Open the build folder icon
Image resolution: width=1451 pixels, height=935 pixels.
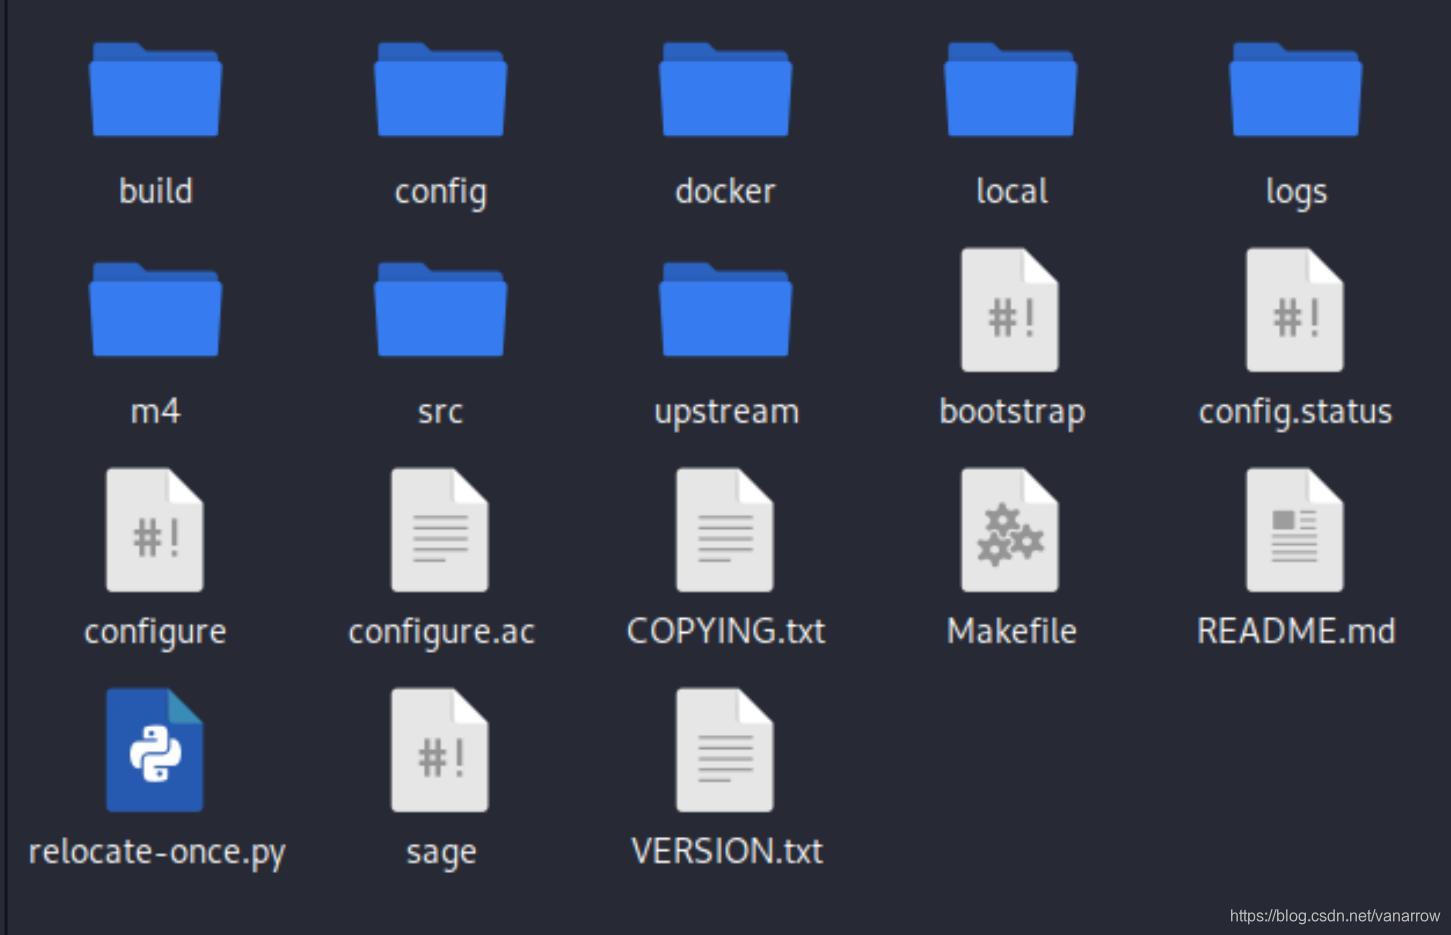[155, 89]
